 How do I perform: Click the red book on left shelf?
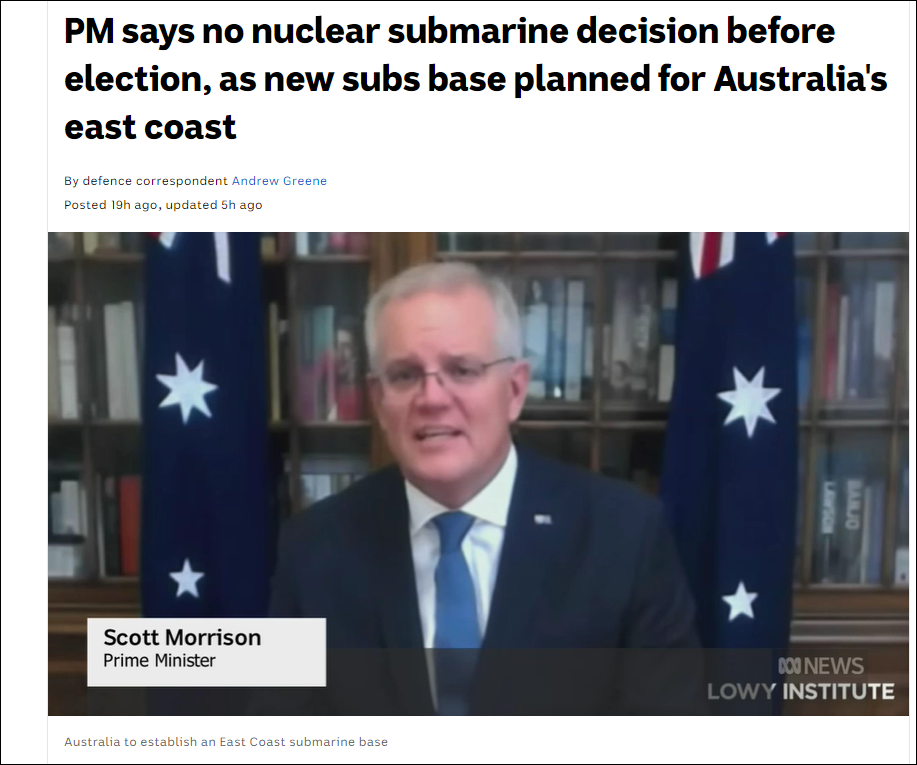(129, 525)
